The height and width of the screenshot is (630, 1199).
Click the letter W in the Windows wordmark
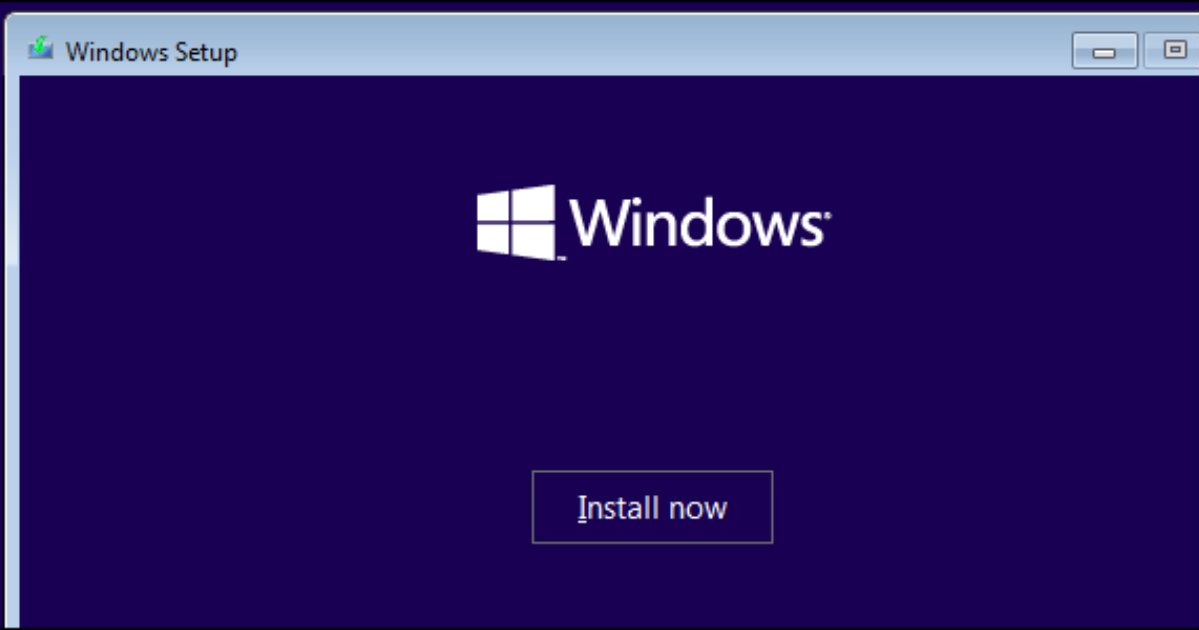pos(596,222)
